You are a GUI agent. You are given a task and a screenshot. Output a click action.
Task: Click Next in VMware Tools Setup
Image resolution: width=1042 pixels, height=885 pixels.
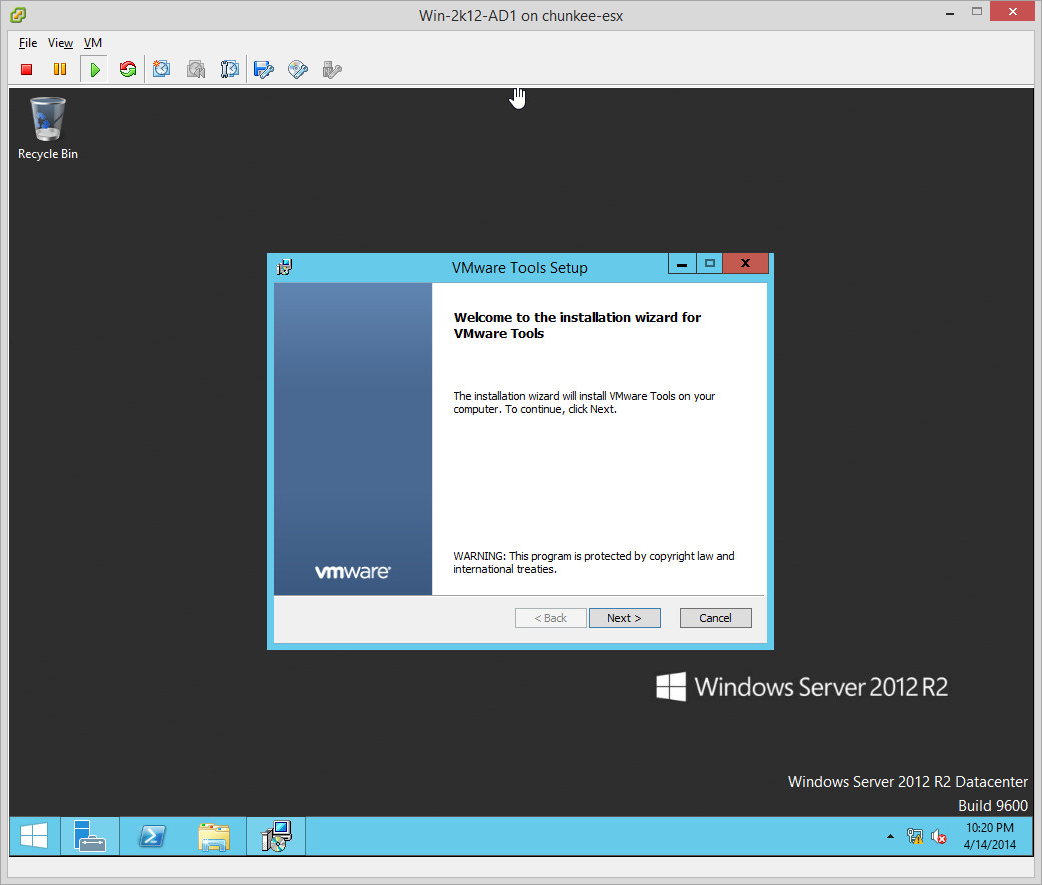(x=624, y=618)
